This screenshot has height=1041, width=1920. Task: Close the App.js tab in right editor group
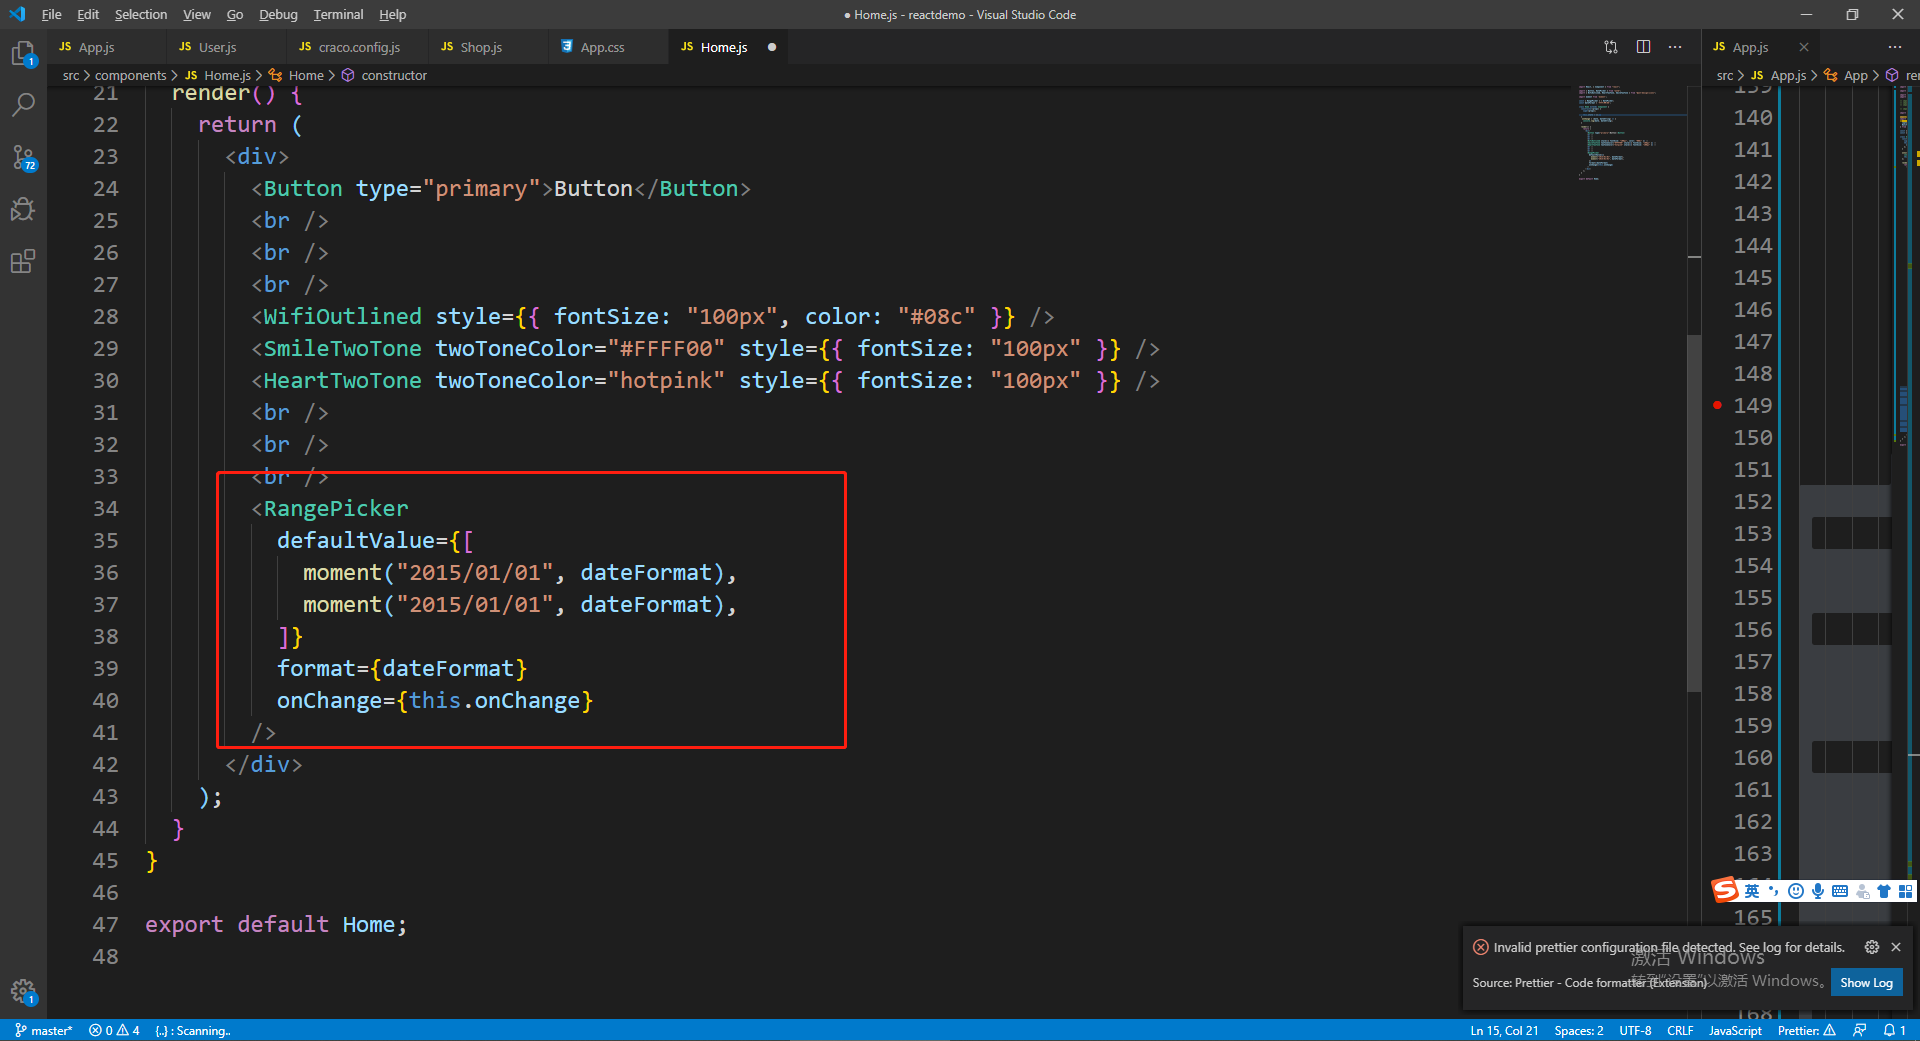click(1804, 47)
